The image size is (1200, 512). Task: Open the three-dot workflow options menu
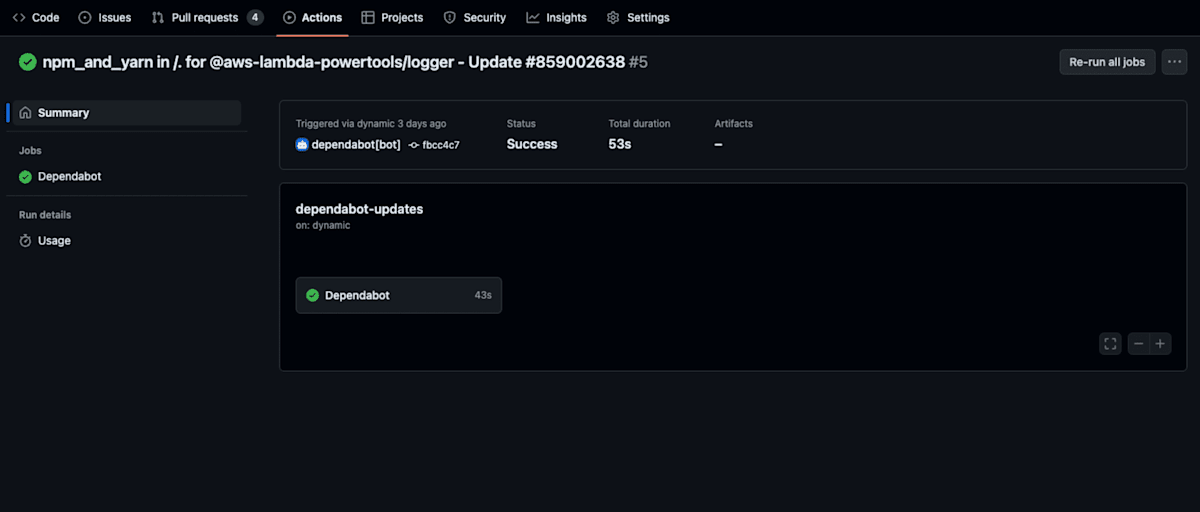pyautogui.click(x=1174, y=62)
